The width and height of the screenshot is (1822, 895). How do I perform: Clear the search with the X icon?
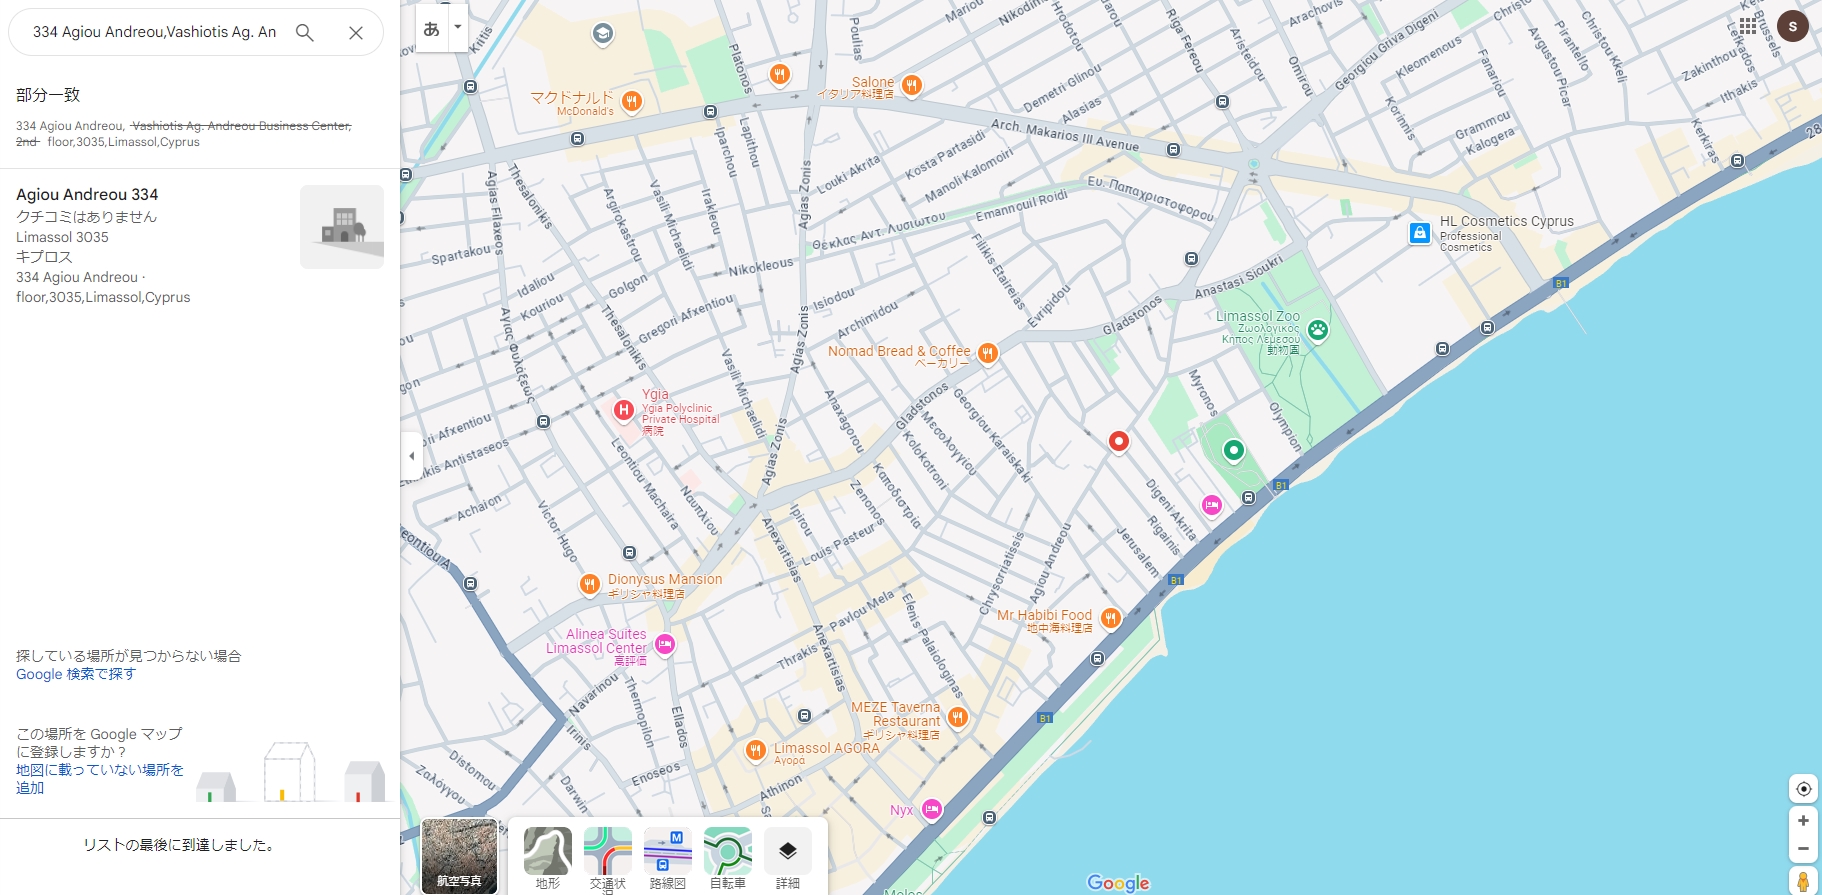point(356,32)
